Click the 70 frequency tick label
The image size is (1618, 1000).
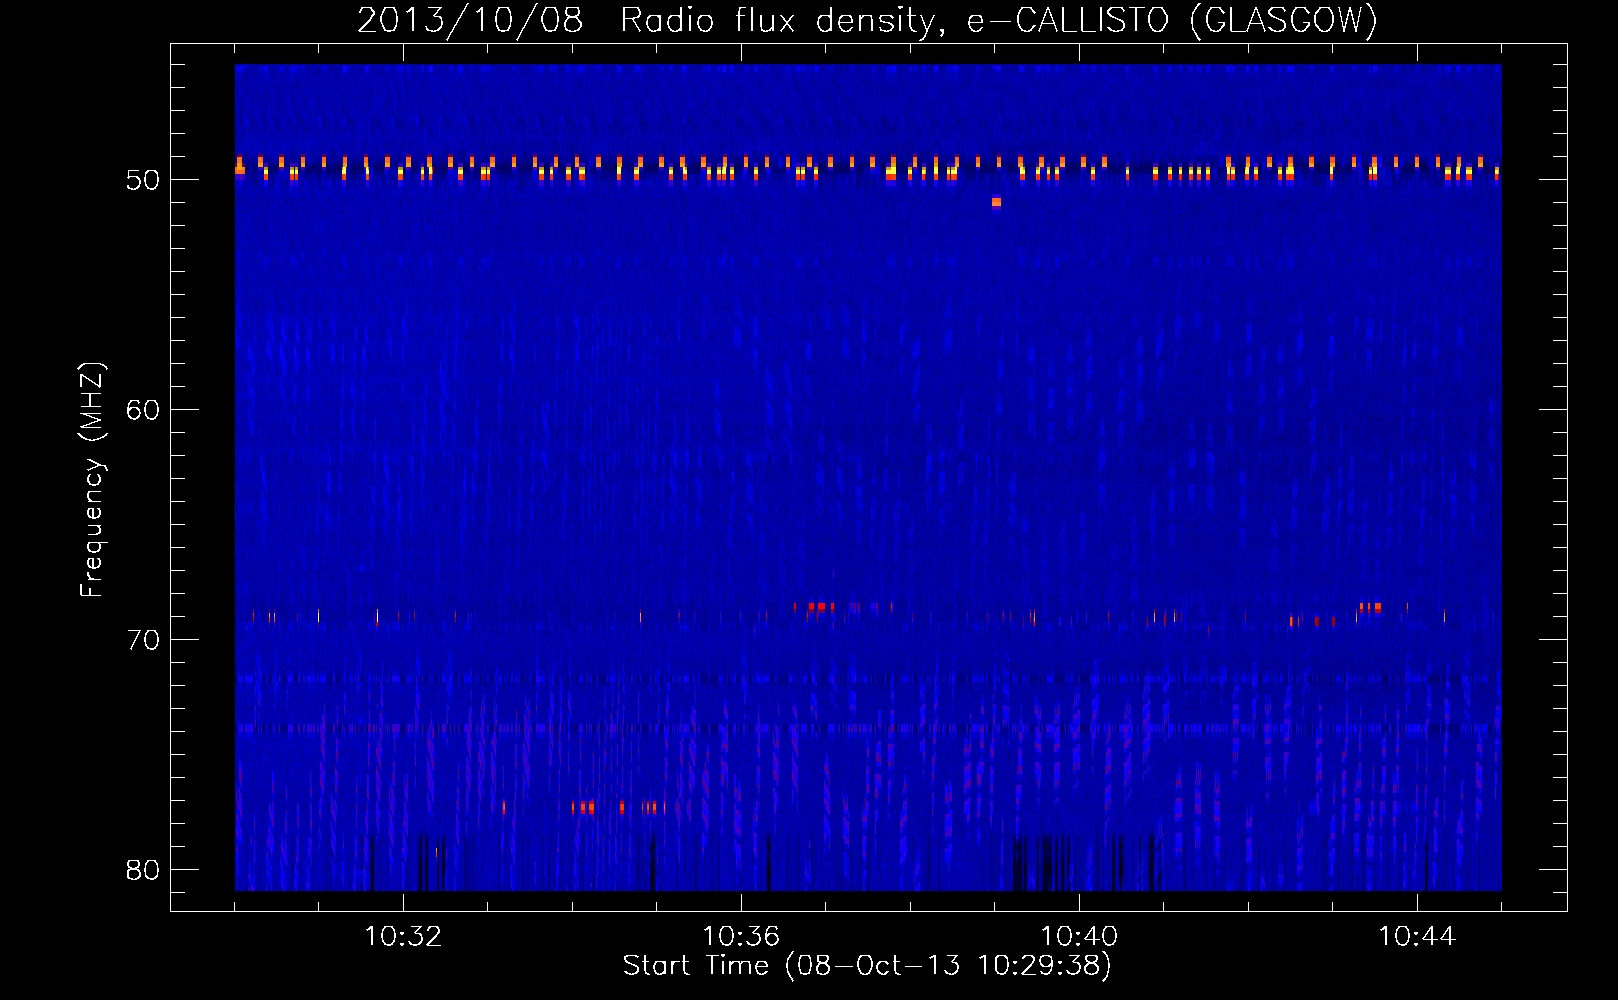[143, 640]
